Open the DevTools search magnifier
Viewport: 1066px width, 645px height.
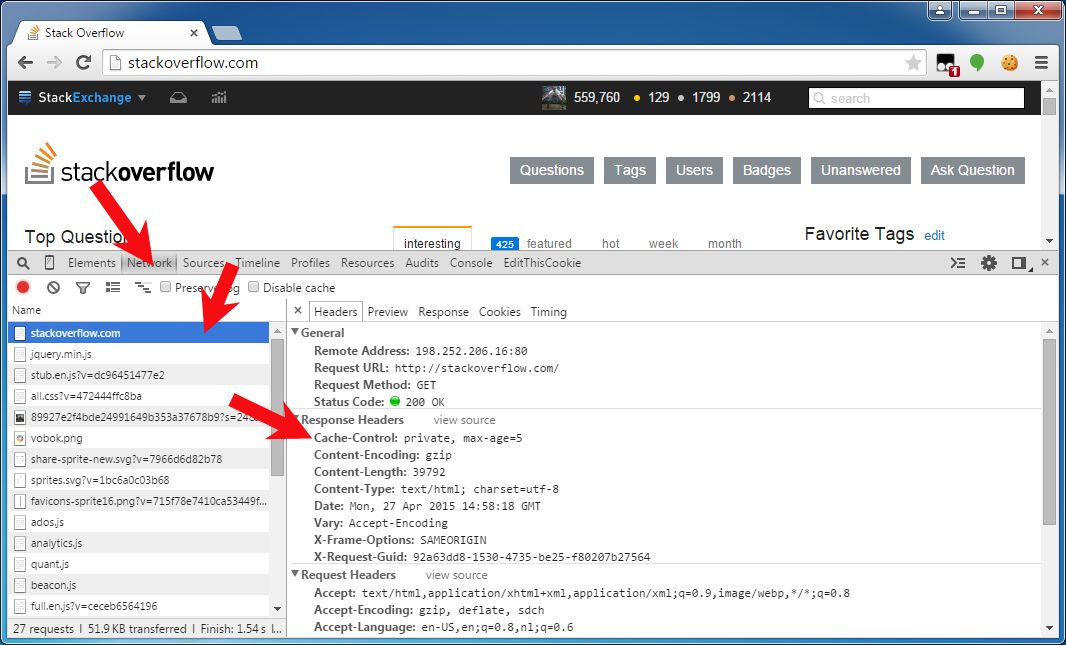24,262
